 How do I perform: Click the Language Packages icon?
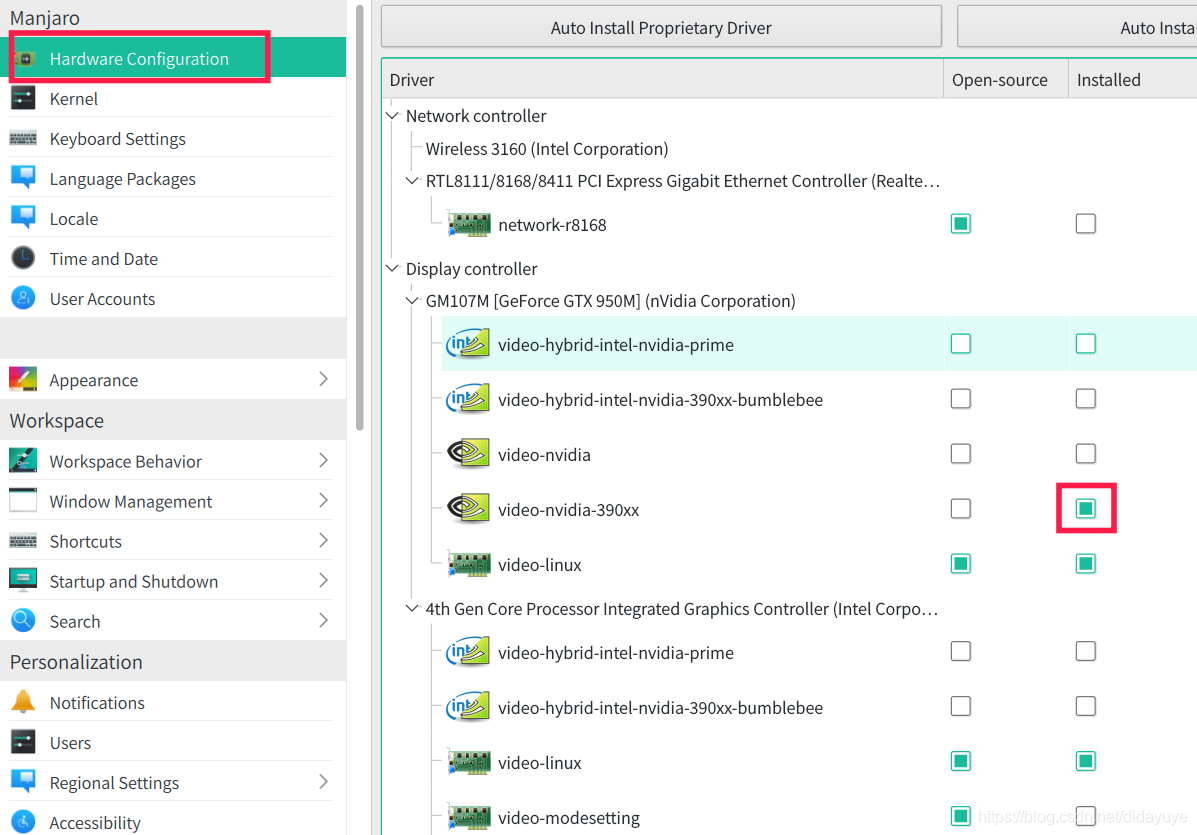(23, 178)
